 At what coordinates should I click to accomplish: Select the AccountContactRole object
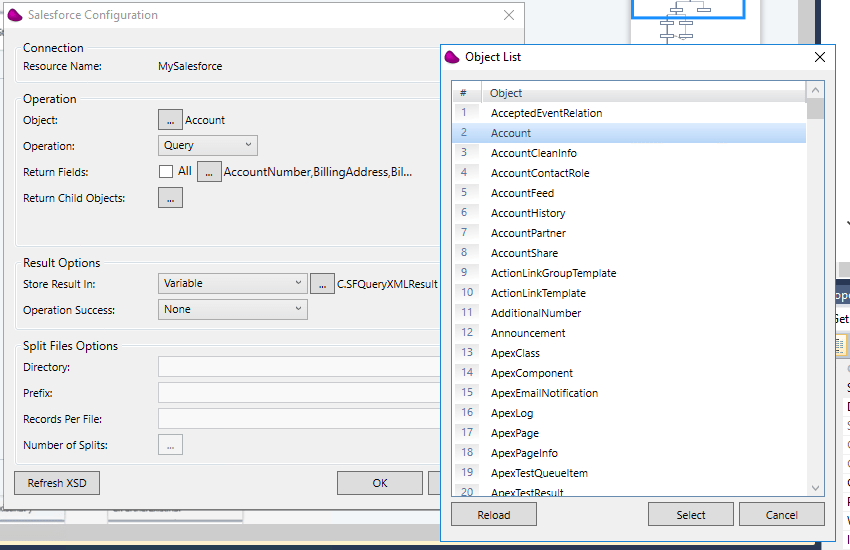[x=629, y=173]
